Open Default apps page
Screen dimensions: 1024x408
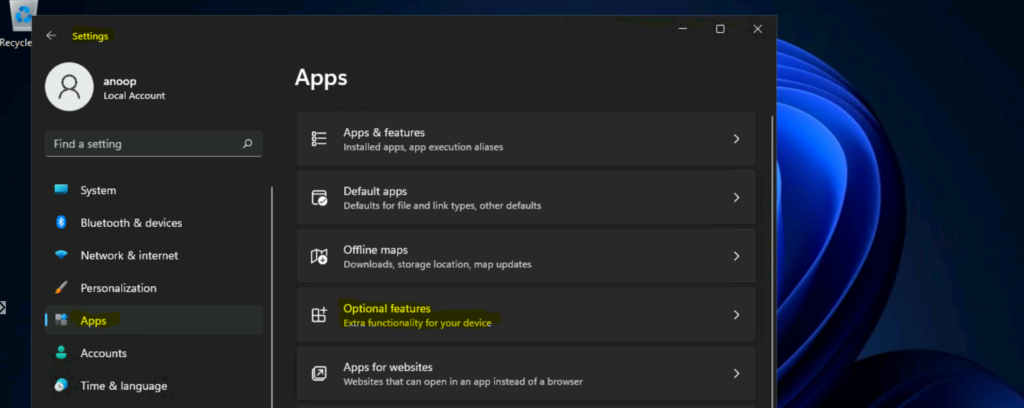(526, 197)
